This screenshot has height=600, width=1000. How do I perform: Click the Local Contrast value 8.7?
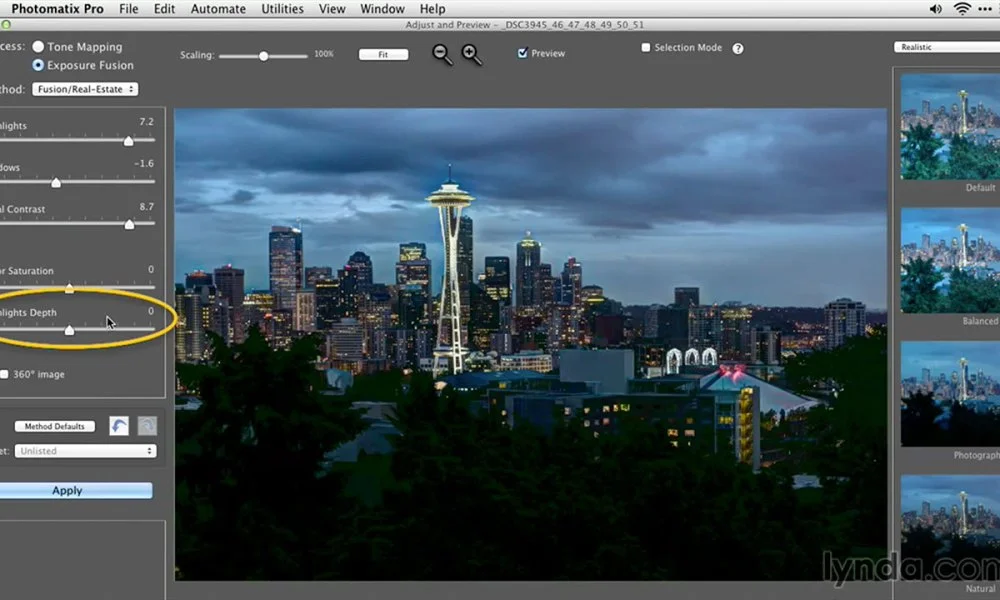(147, 207)
